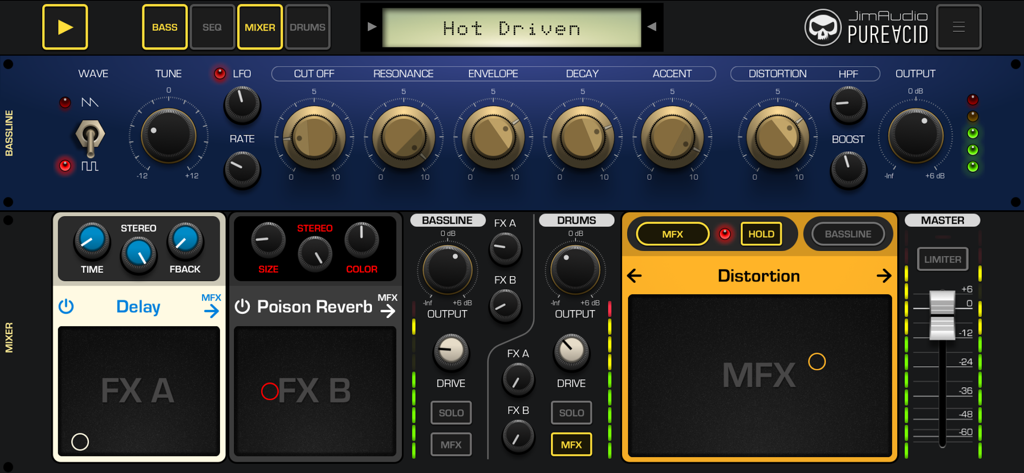The width and height of the screenshot is (1024, 473).
Task: Switch to previous MFX effect left arrow
Action: (634, 276)
